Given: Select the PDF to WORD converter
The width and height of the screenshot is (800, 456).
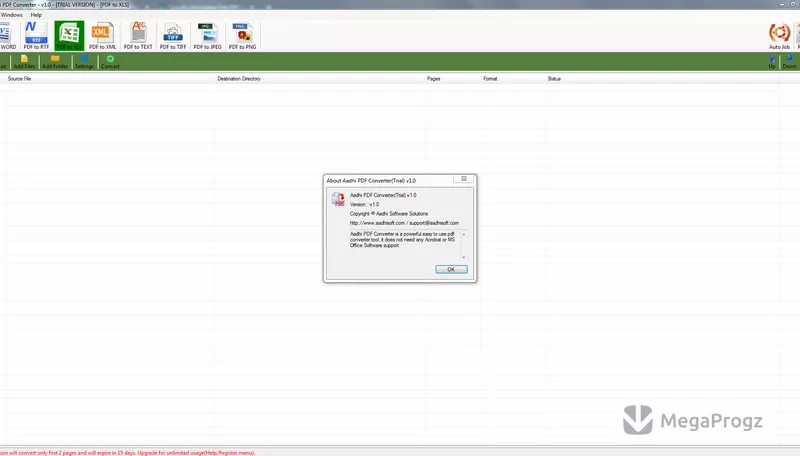Looking at the screenshot, I should (7, 36).
